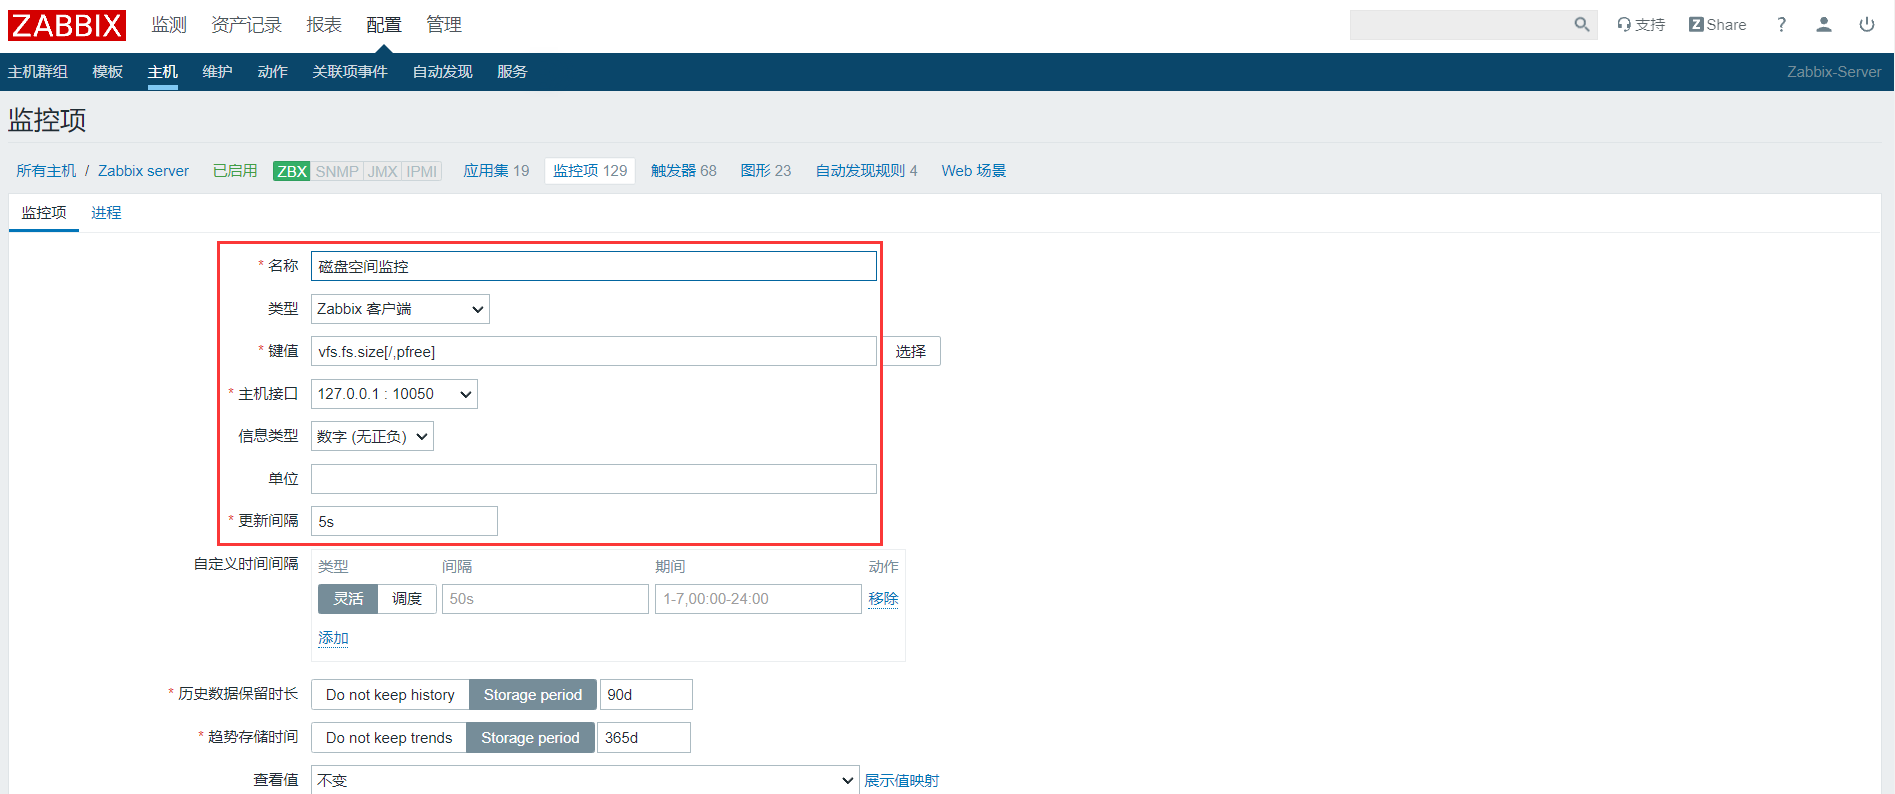
Task: Choose Storage period for trends
Action: click(530, 738)
